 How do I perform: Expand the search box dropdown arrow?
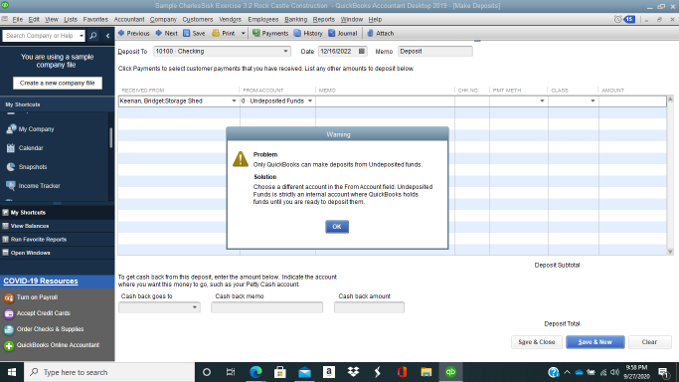coord(81,36)
